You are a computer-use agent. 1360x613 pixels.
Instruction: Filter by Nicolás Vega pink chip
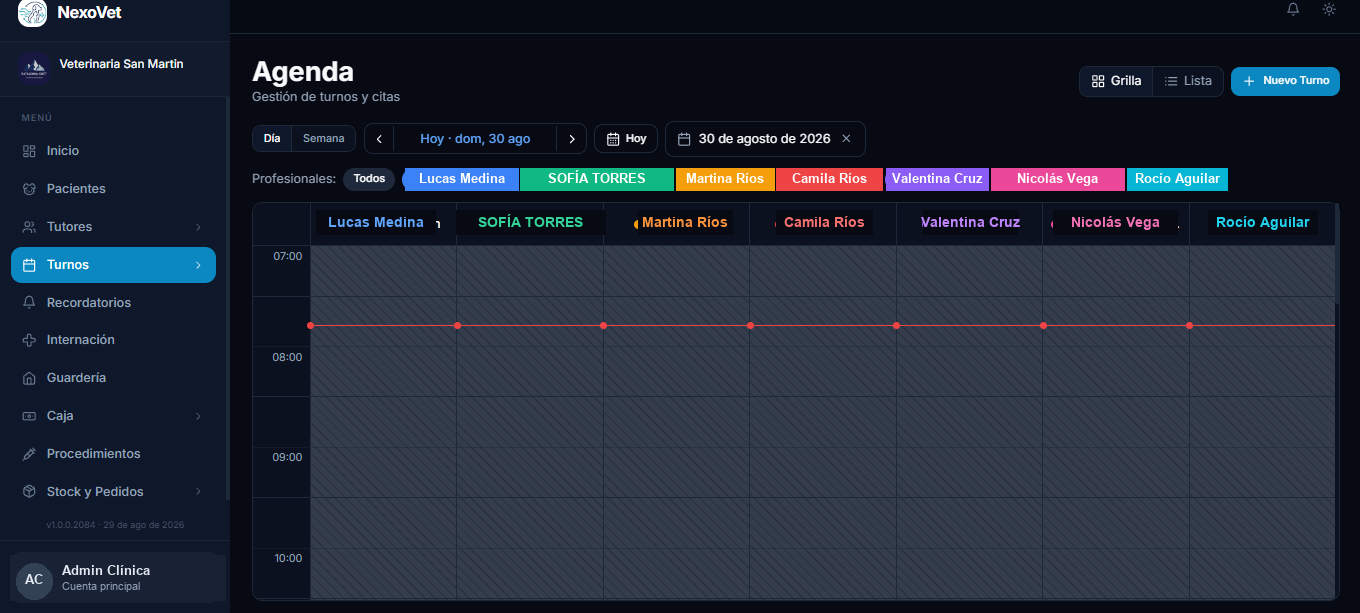coord(1057,179)
